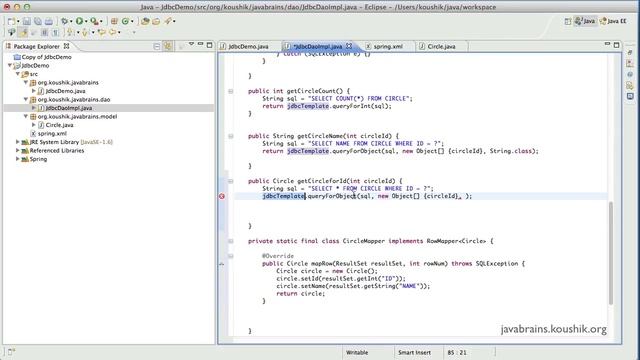
Task: Click the Run External Tools icon
Action: coord(94,21)
